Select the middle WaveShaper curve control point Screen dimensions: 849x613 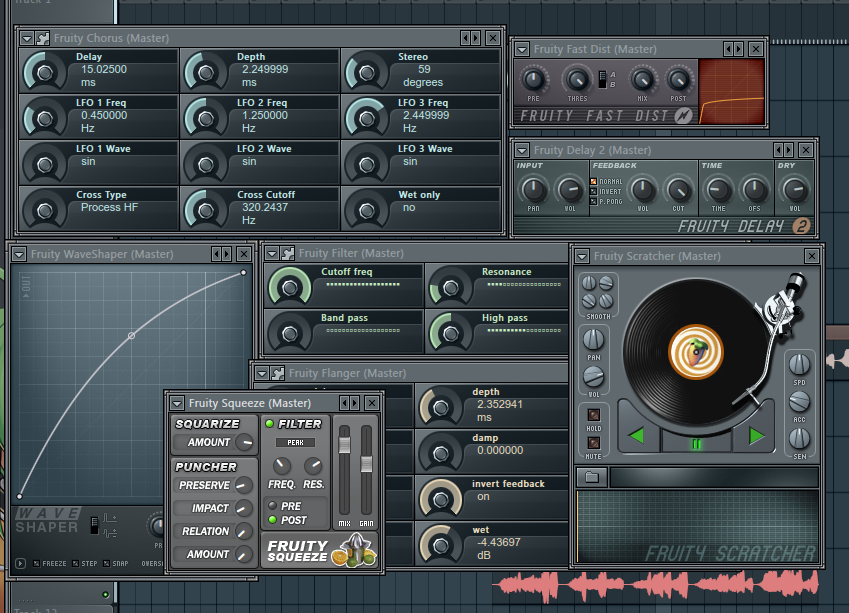pos(131,336)
